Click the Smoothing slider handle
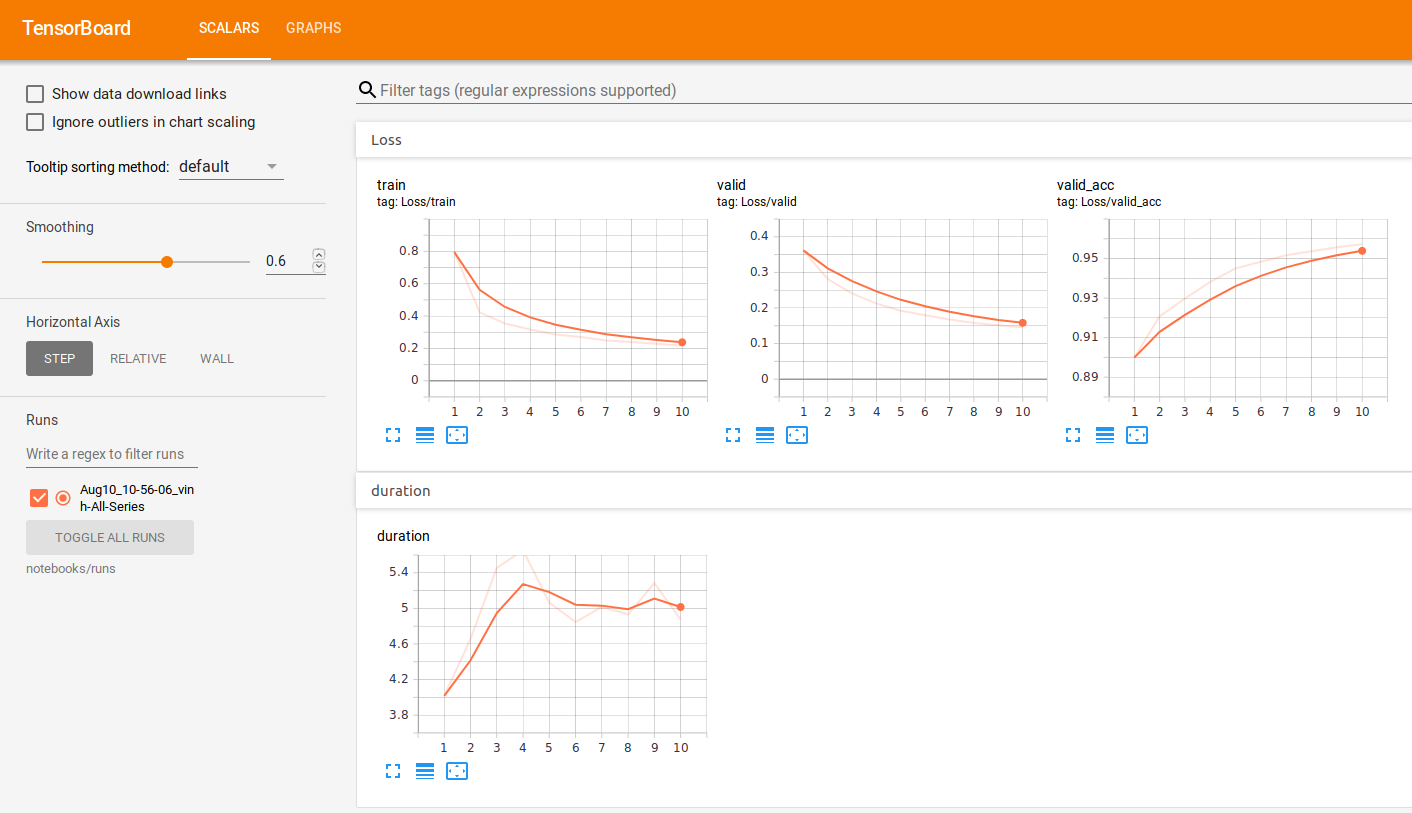 pos(166,261)
